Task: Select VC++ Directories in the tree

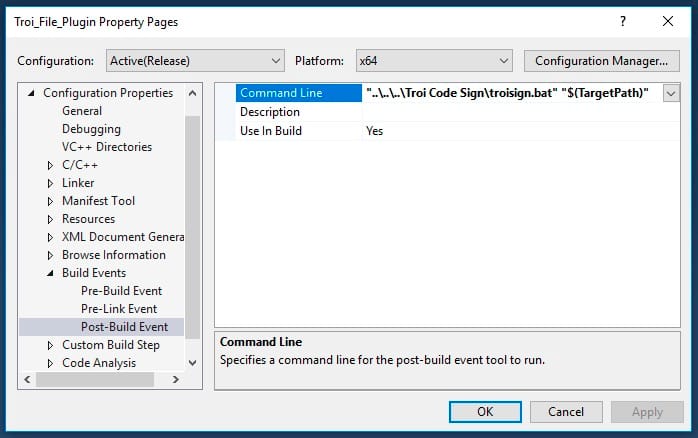Action: [x=107, y=147]
